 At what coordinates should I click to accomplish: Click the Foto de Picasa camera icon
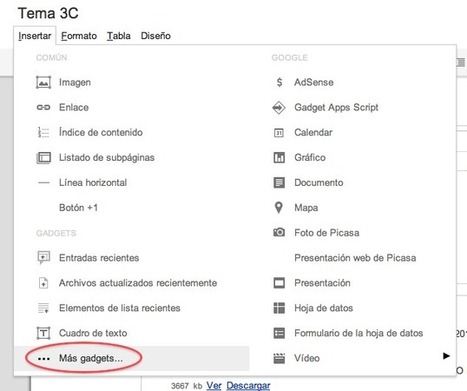(x=279, y=232)
